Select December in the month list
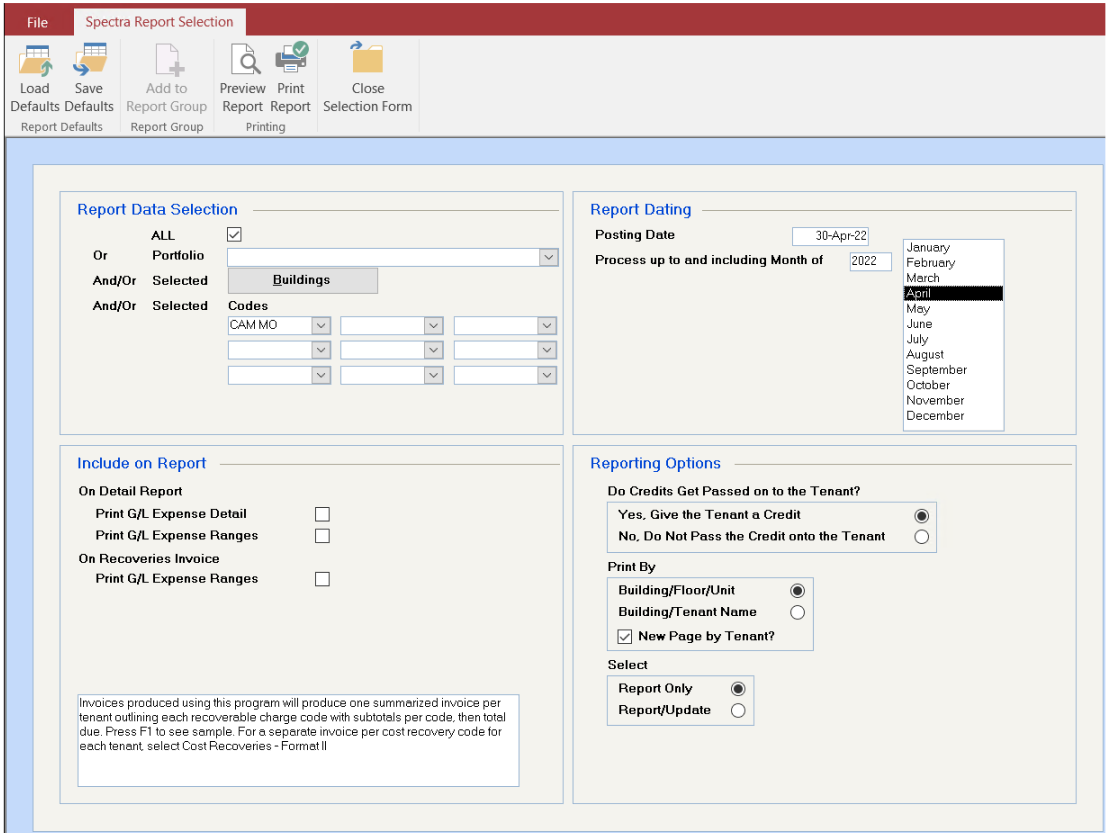The width and height of the screenshot is (1106, 833). pyautogui.click(x=953, y=416)
